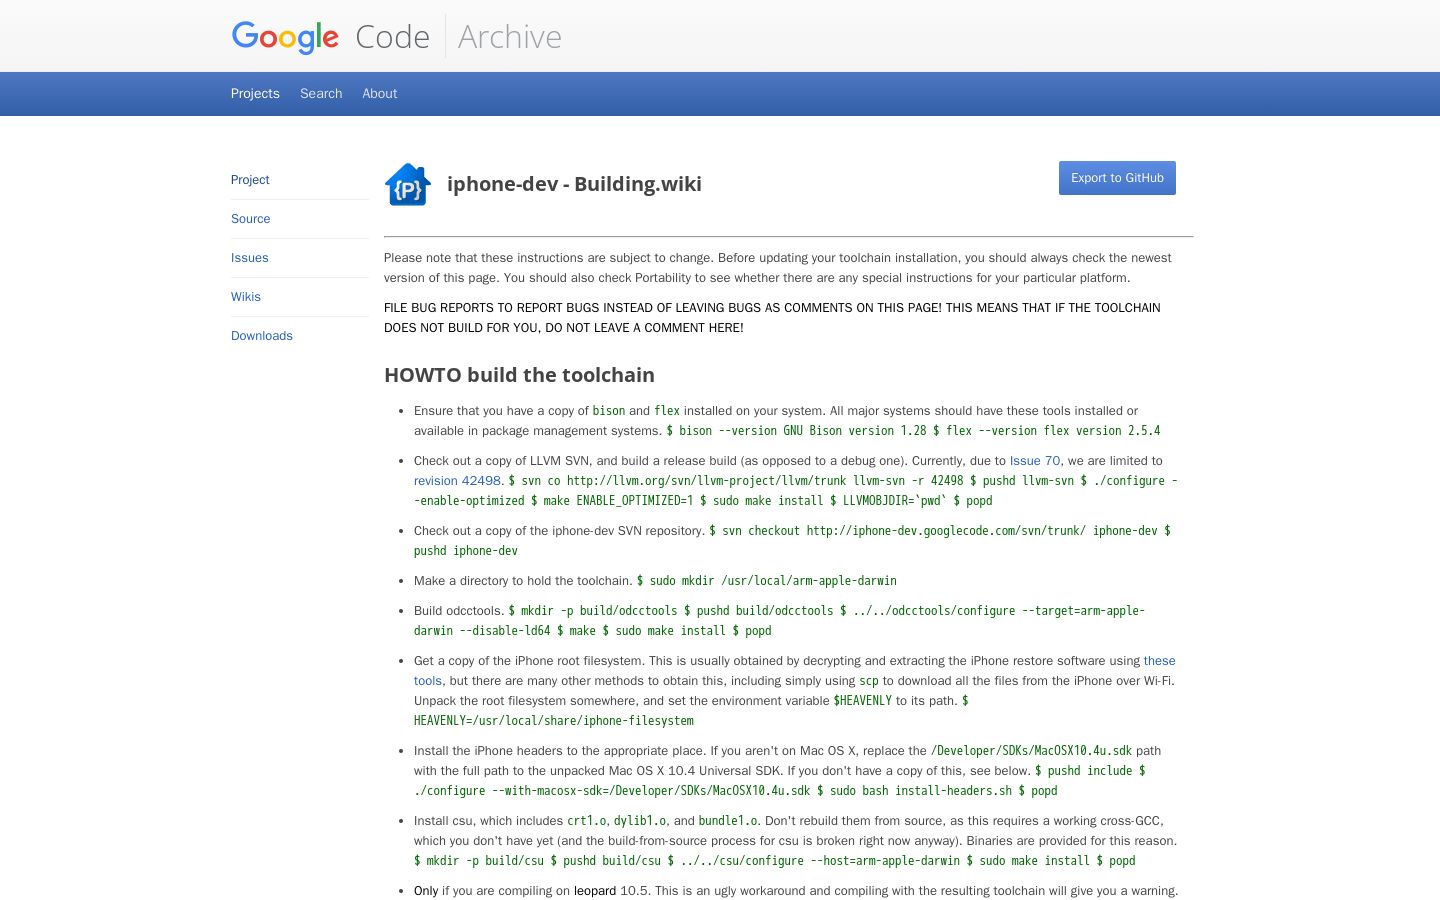The height and width of the screenshot is (900, 1440).
Task: Select Issues in the sidebar
Action: pyautogui.click(x=250, y=258)
